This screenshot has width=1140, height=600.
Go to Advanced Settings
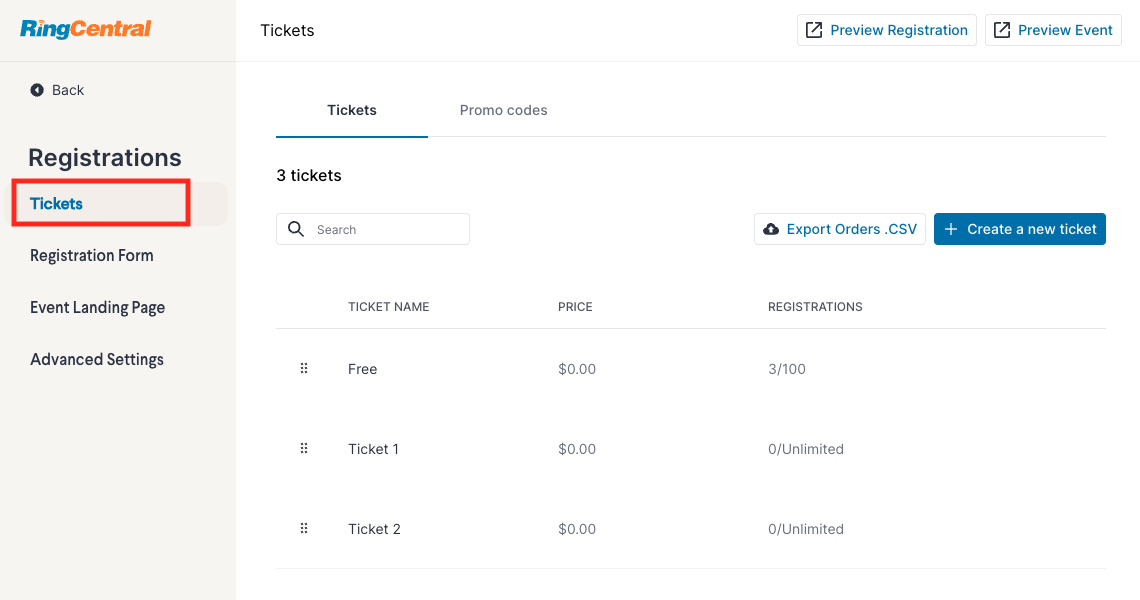pos(97,359)
